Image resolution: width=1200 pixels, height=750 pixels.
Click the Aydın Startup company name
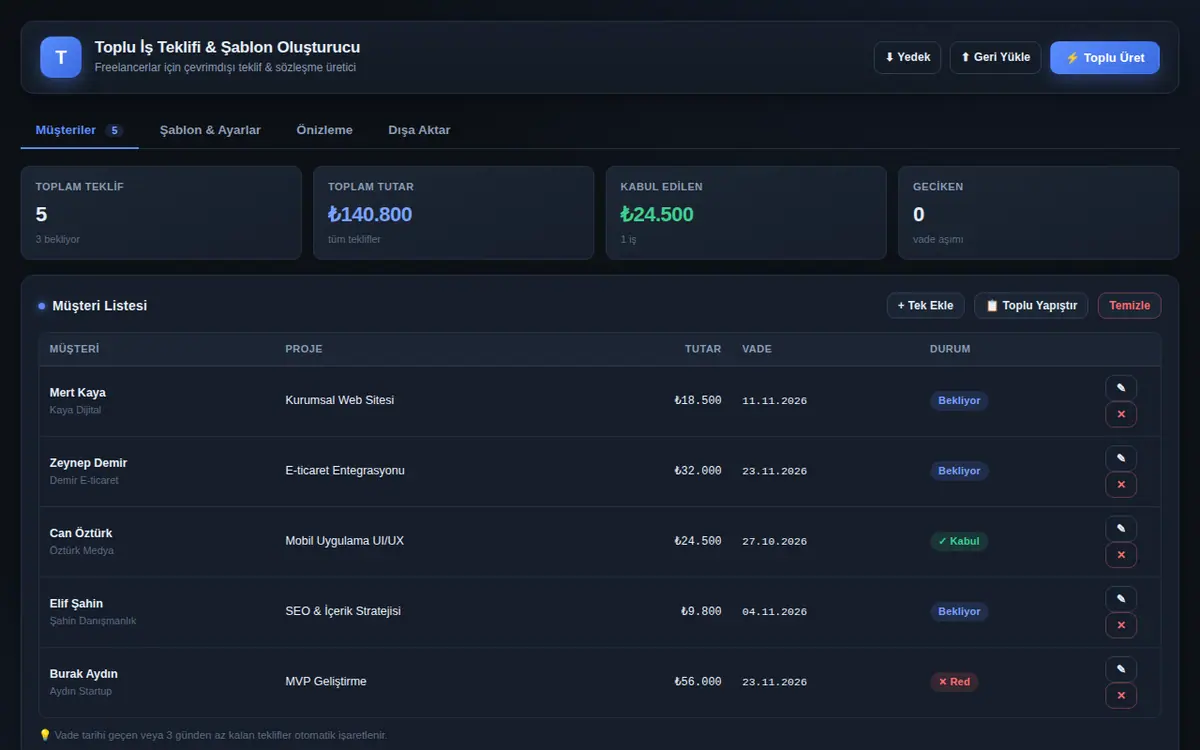click(81, 691)
